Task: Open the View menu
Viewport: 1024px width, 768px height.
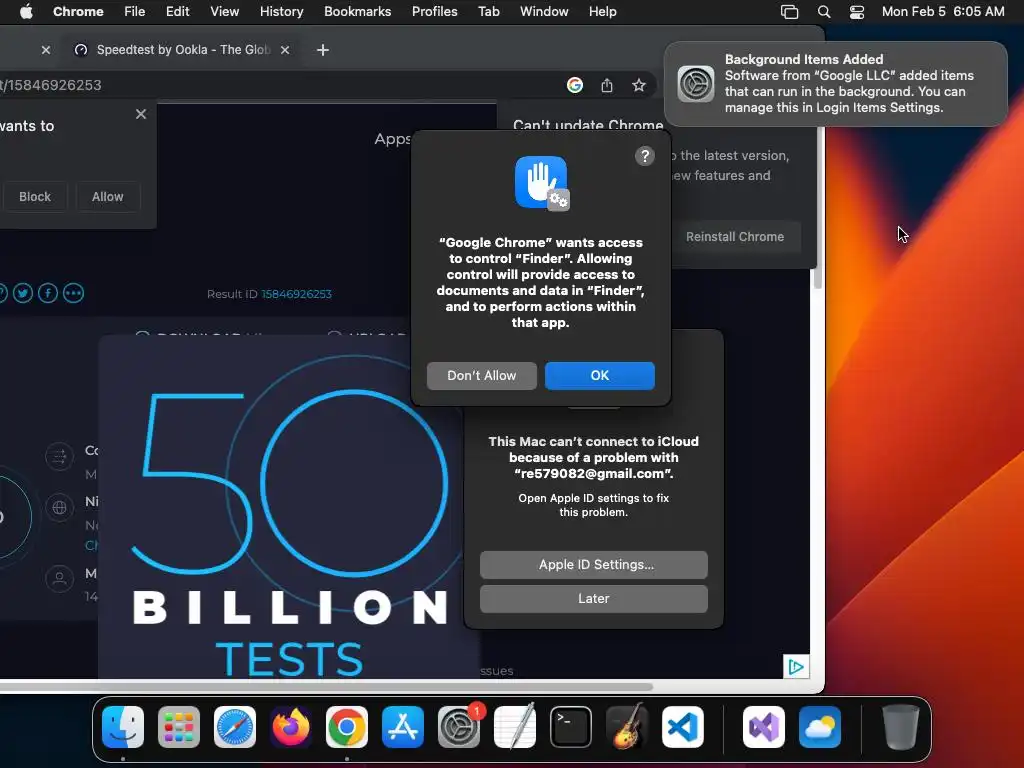Action: pyautogui.click(x=224, y=12)
